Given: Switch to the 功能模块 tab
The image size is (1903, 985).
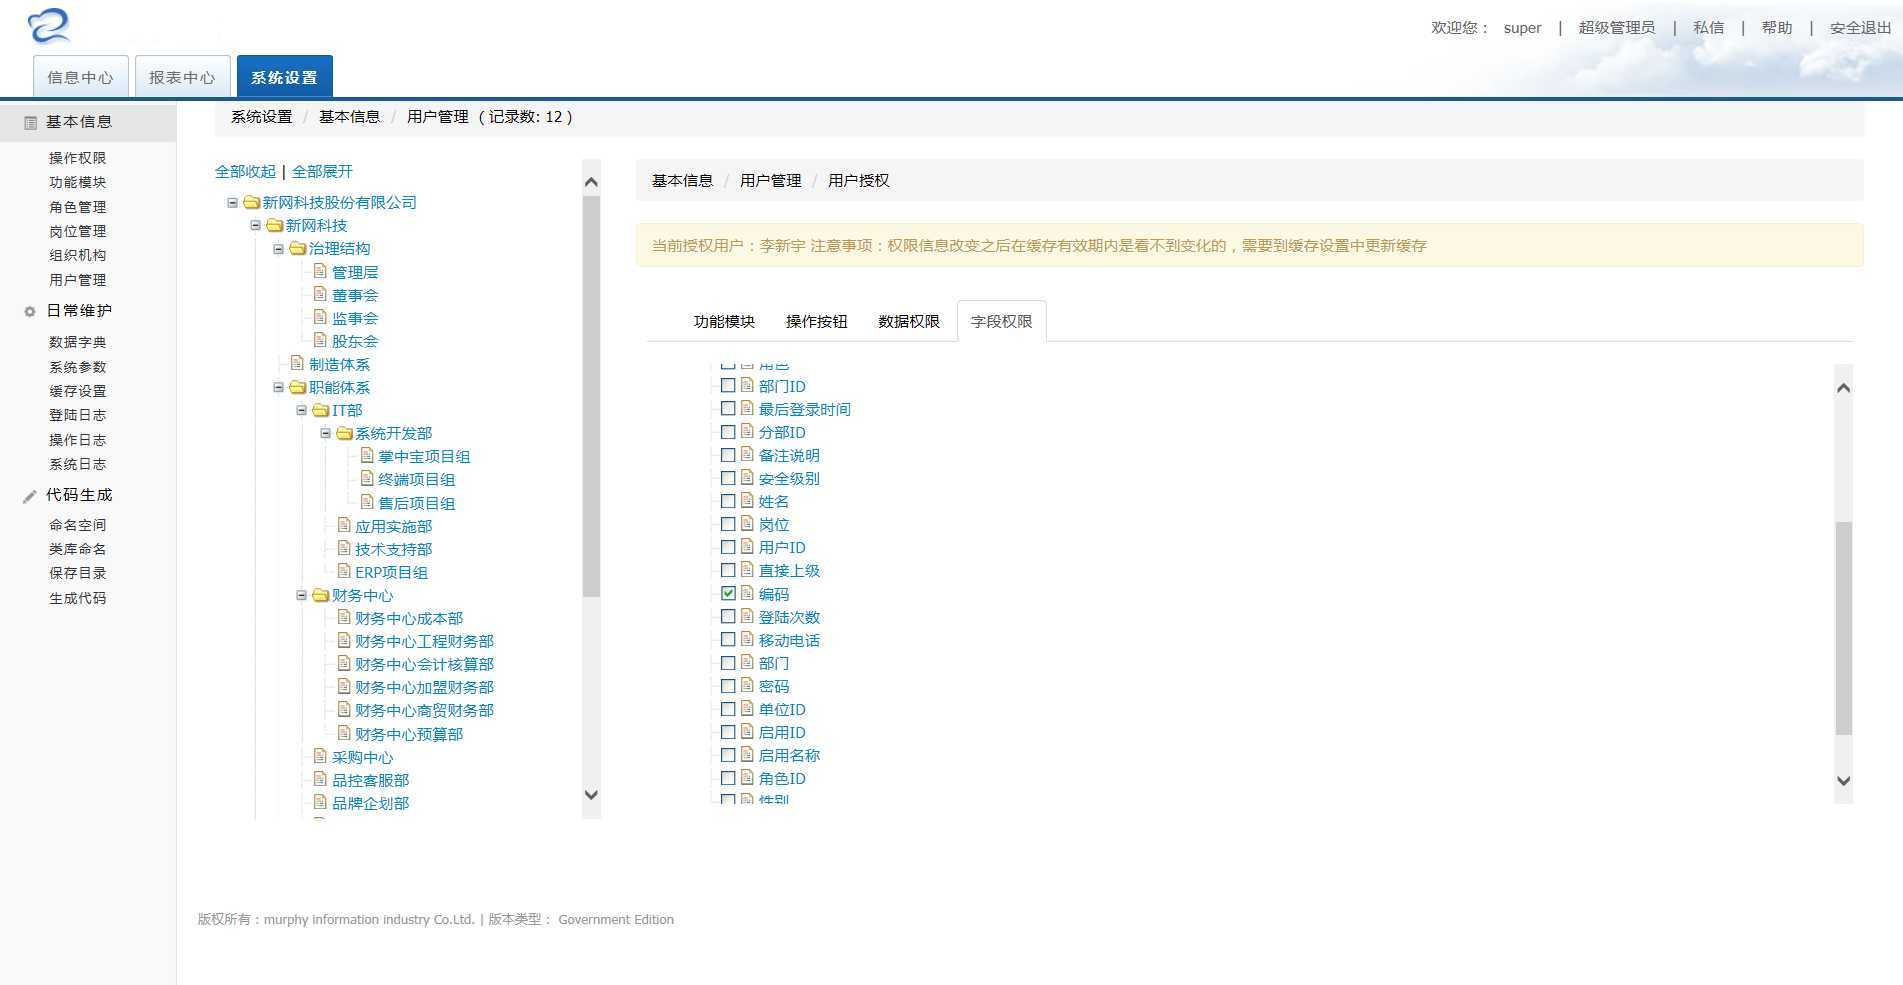Looking at the screenshot, I should coord(724,321).
